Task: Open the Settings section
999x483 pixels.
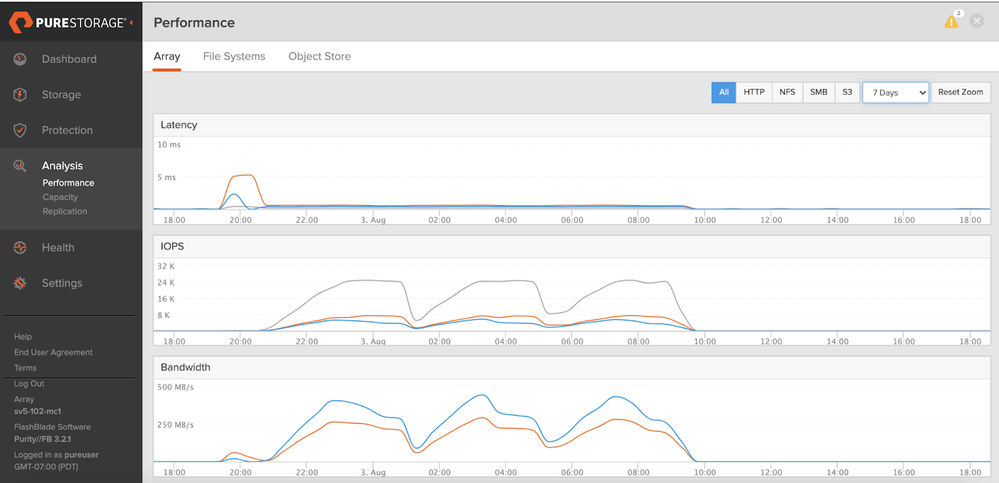Action: point(62,283)
